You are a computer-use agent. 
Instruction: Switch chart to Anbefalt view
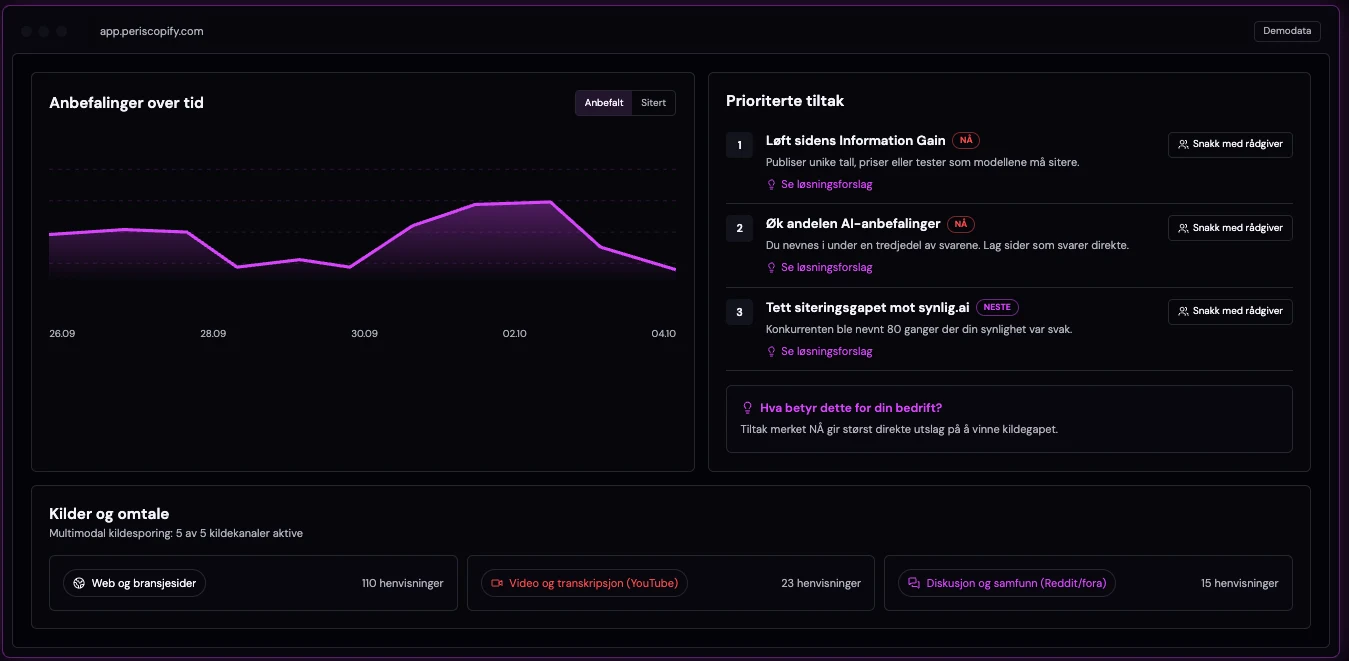pos(604,103)
